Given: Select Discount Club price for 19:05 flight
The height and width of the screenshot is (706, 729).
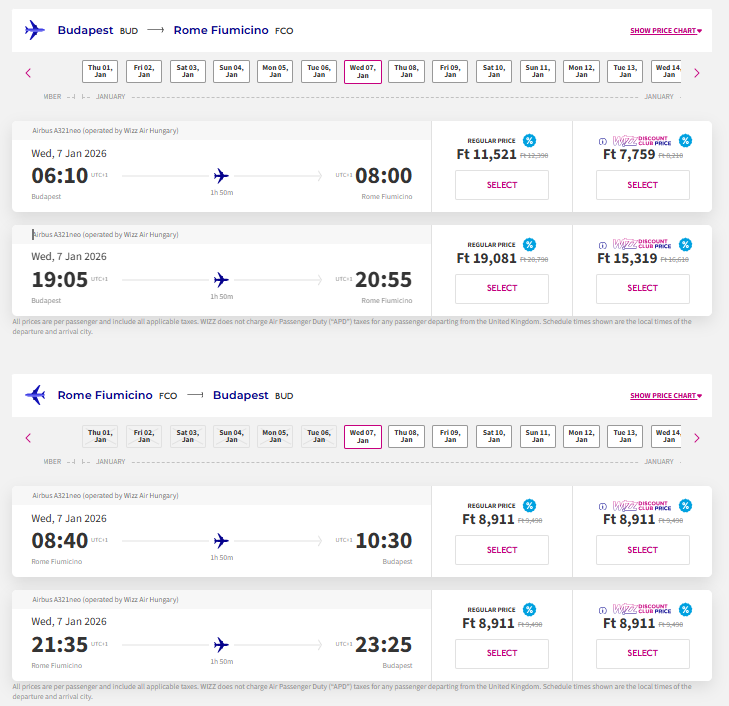Looking at the screenshot, I should click(x=642, y=289).
